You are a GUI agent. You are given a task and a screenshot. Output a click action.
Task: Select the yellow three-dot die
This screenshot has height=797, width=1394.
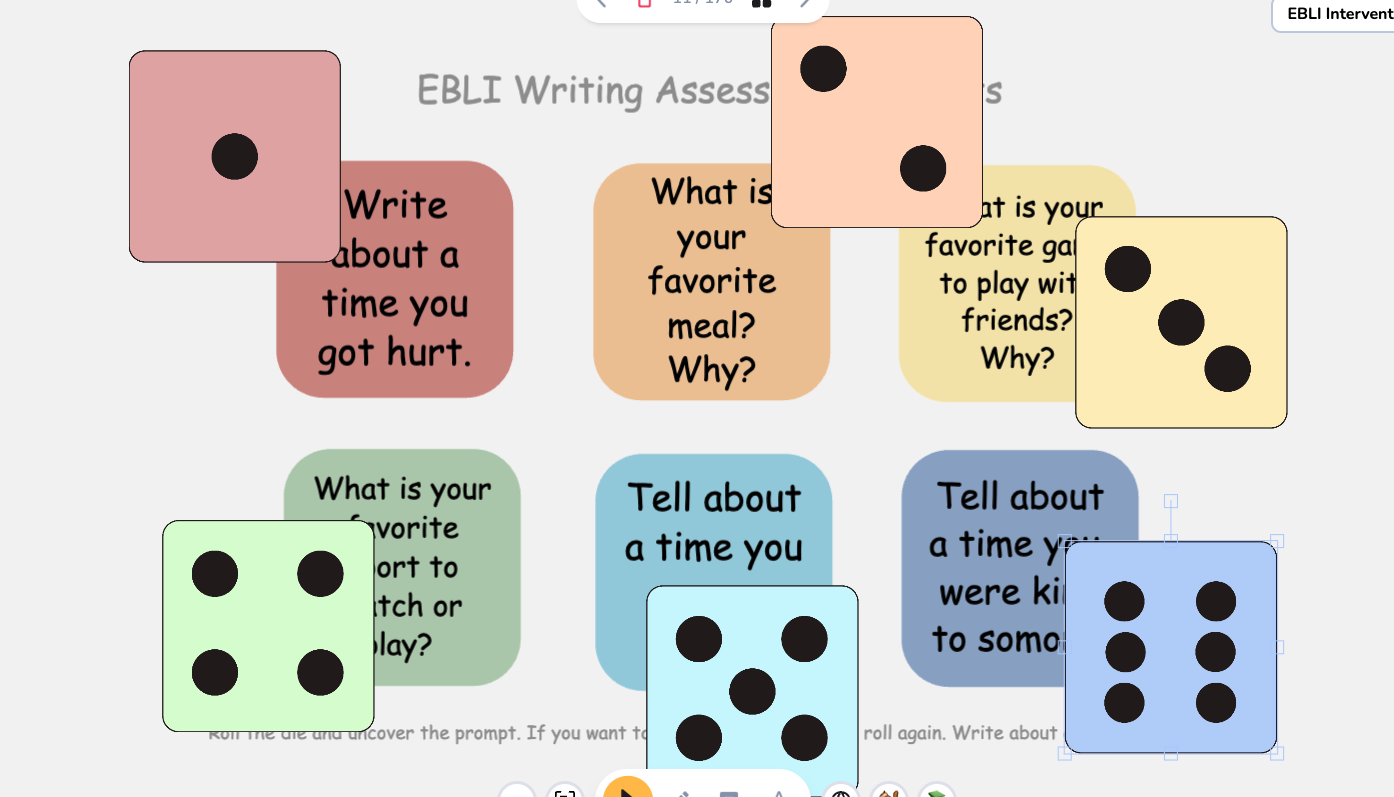[x=1181, y=322]
